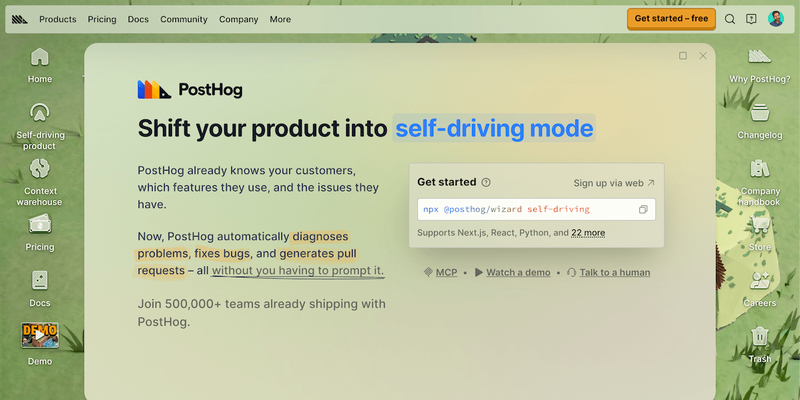Open the Community menu
This screenshot has height=400, width=800.
[x=184, y=19]
